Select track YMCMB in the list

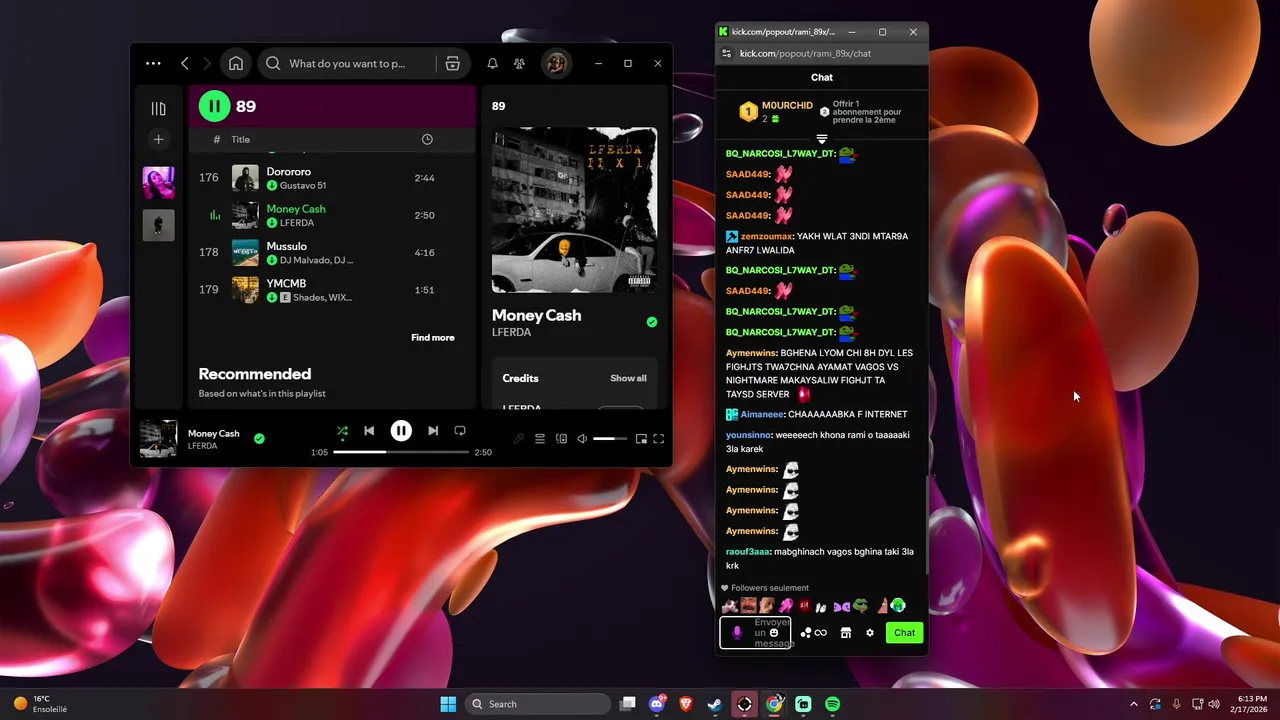(331, 290)
